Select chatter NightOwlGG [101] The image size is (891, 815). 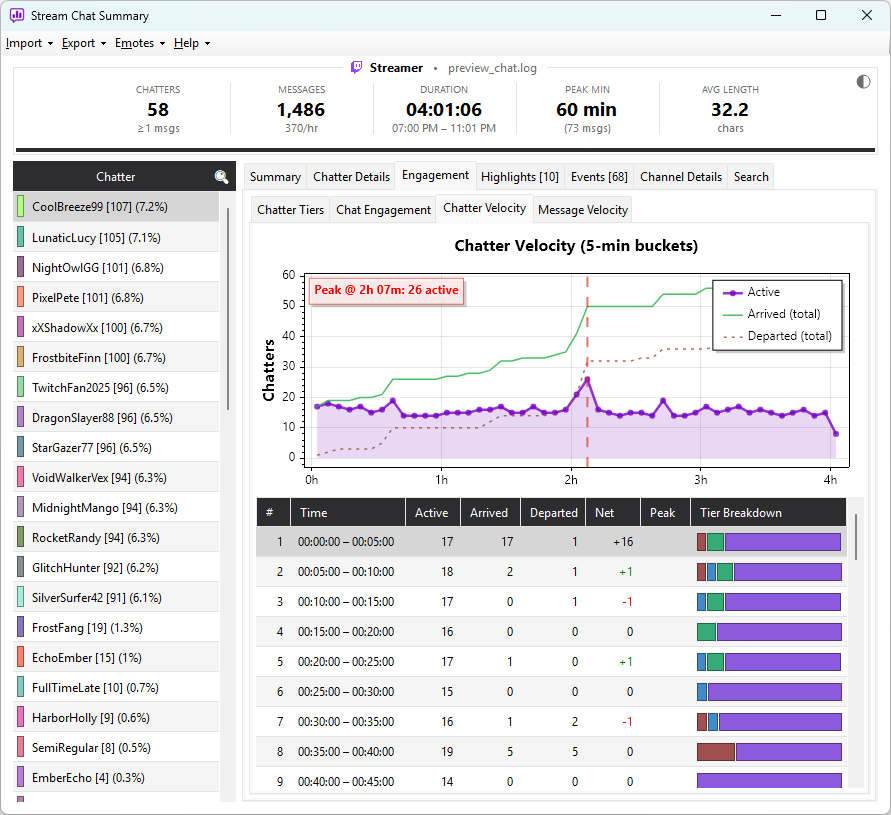click(116, 267)
